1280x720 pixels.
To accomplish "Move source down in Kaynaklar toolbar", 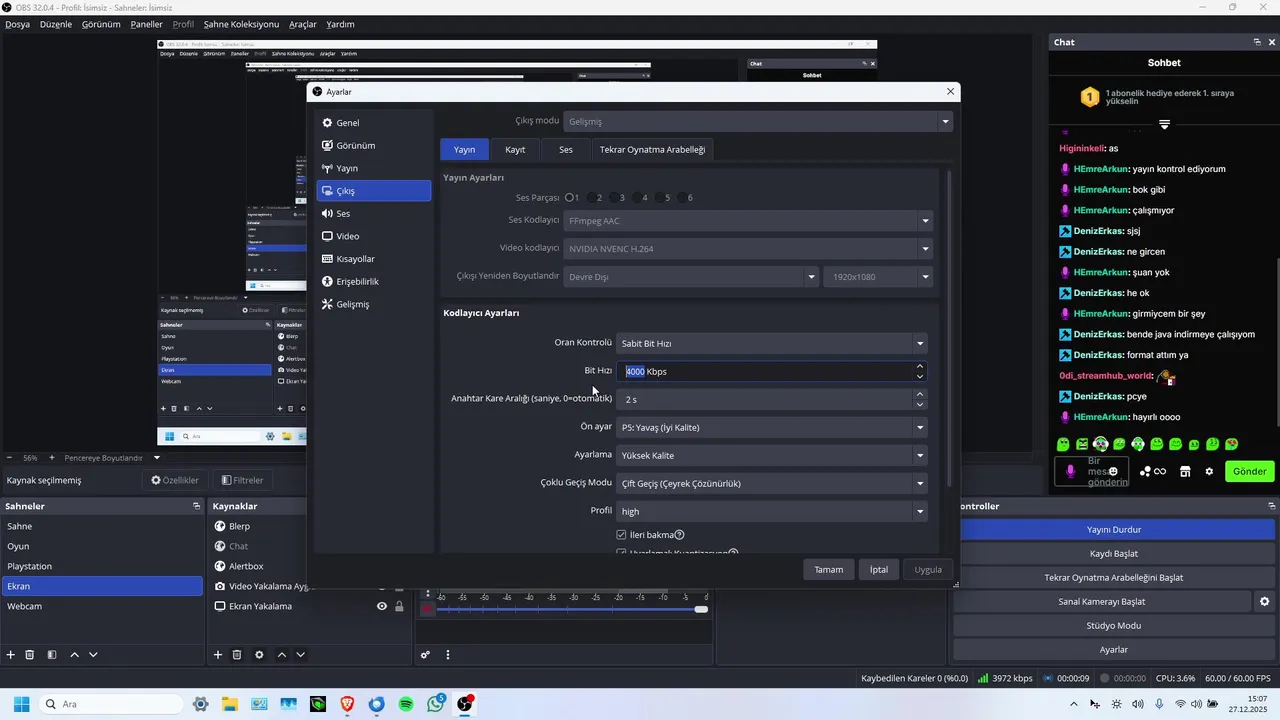I will point(300,655).
